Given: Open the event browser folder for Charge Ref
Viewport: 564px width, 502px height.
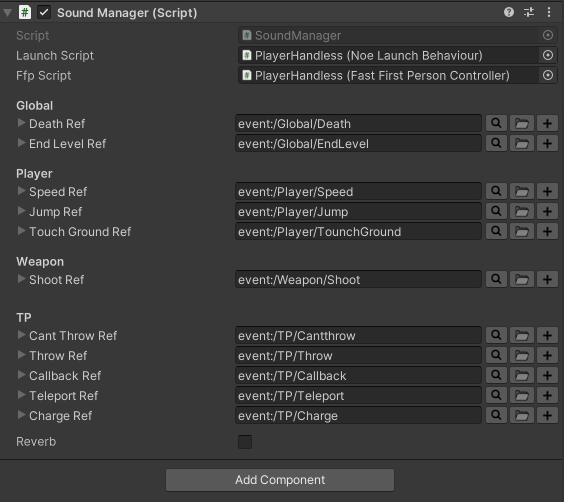Looking at the screenshot, I should (x=522, y=415).
